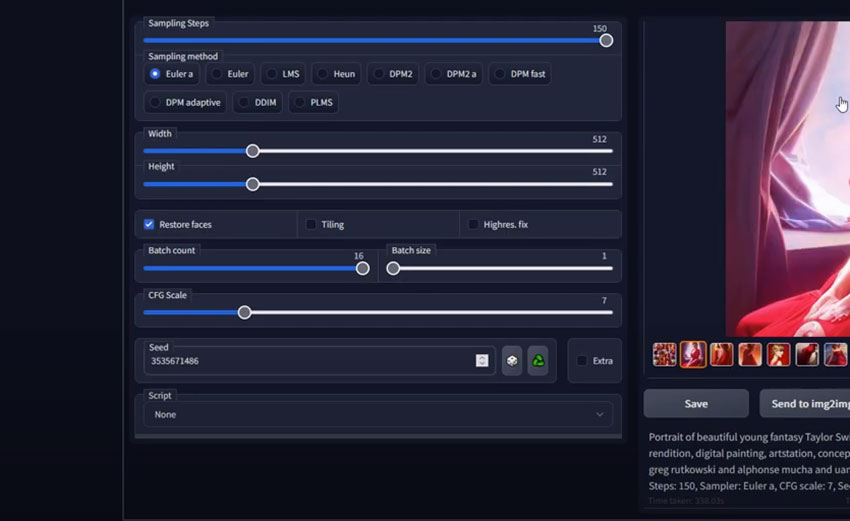The image size is (850, 521).
Task: Click the Width value 512
Action: (x=600, y=139)
